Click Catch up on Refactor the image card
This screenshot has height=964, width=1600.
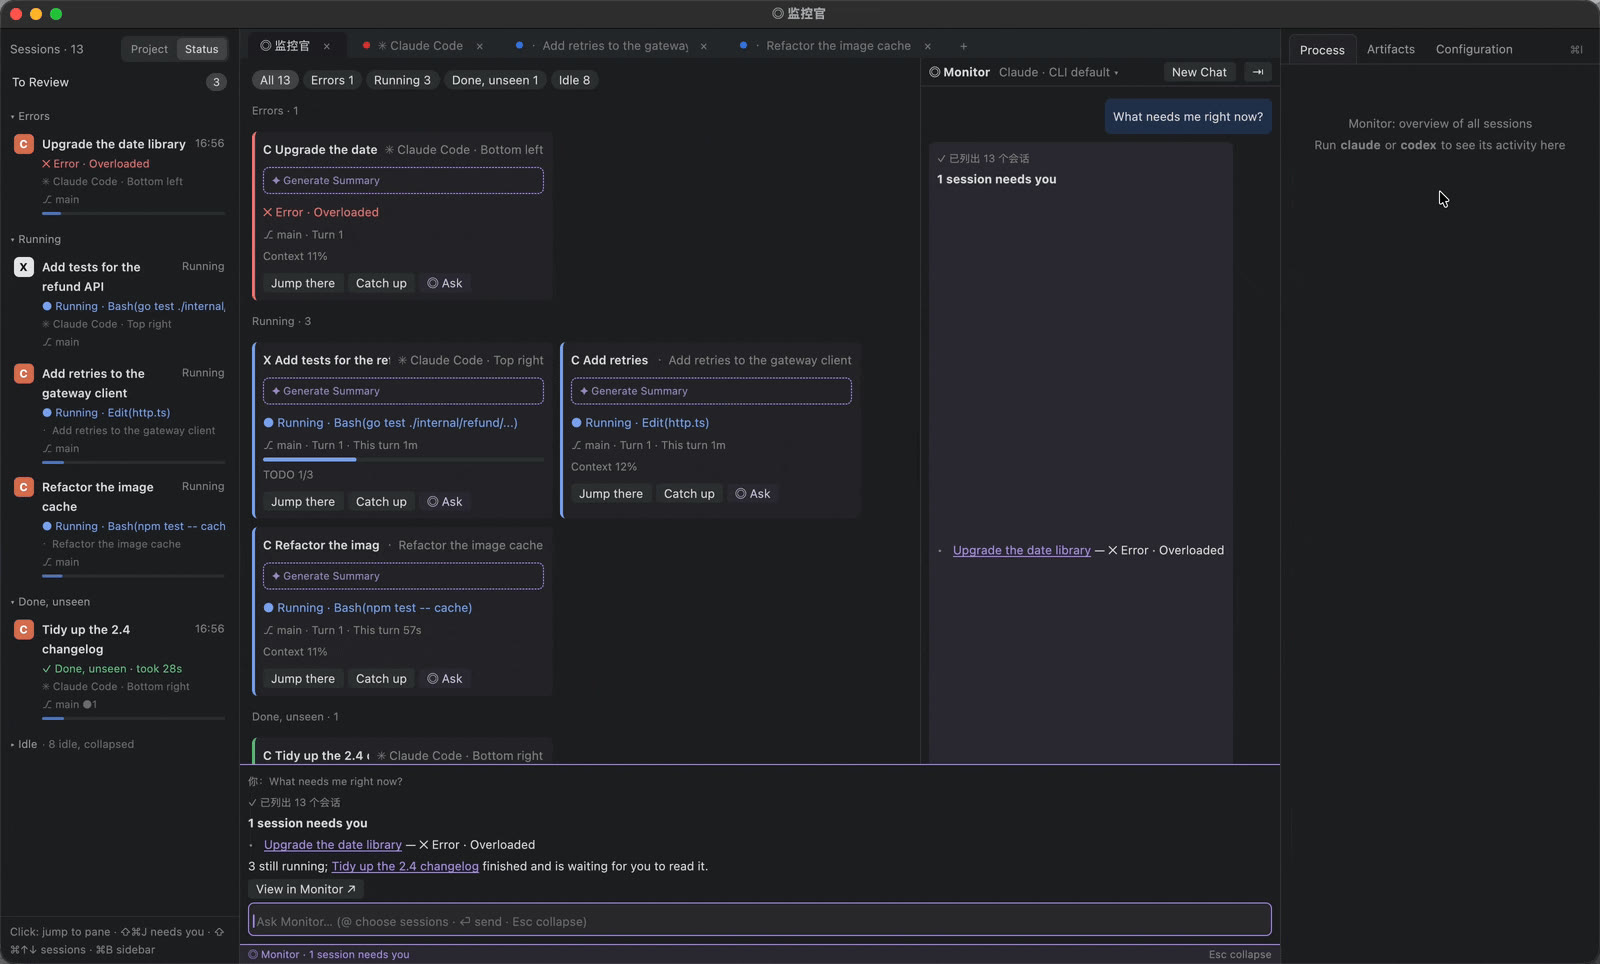381,679
